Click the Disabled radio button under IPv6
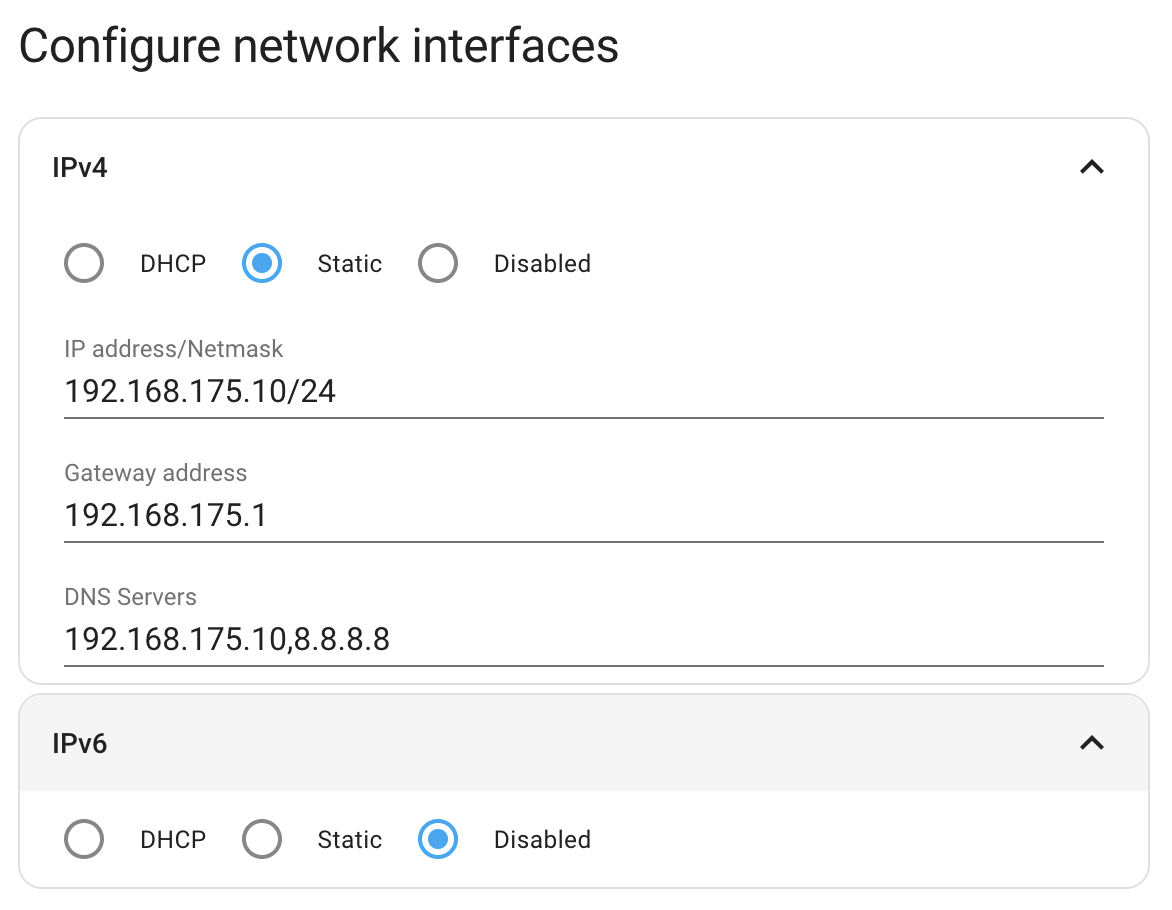The image size is (1172, 910). click(x=438, y=839)
